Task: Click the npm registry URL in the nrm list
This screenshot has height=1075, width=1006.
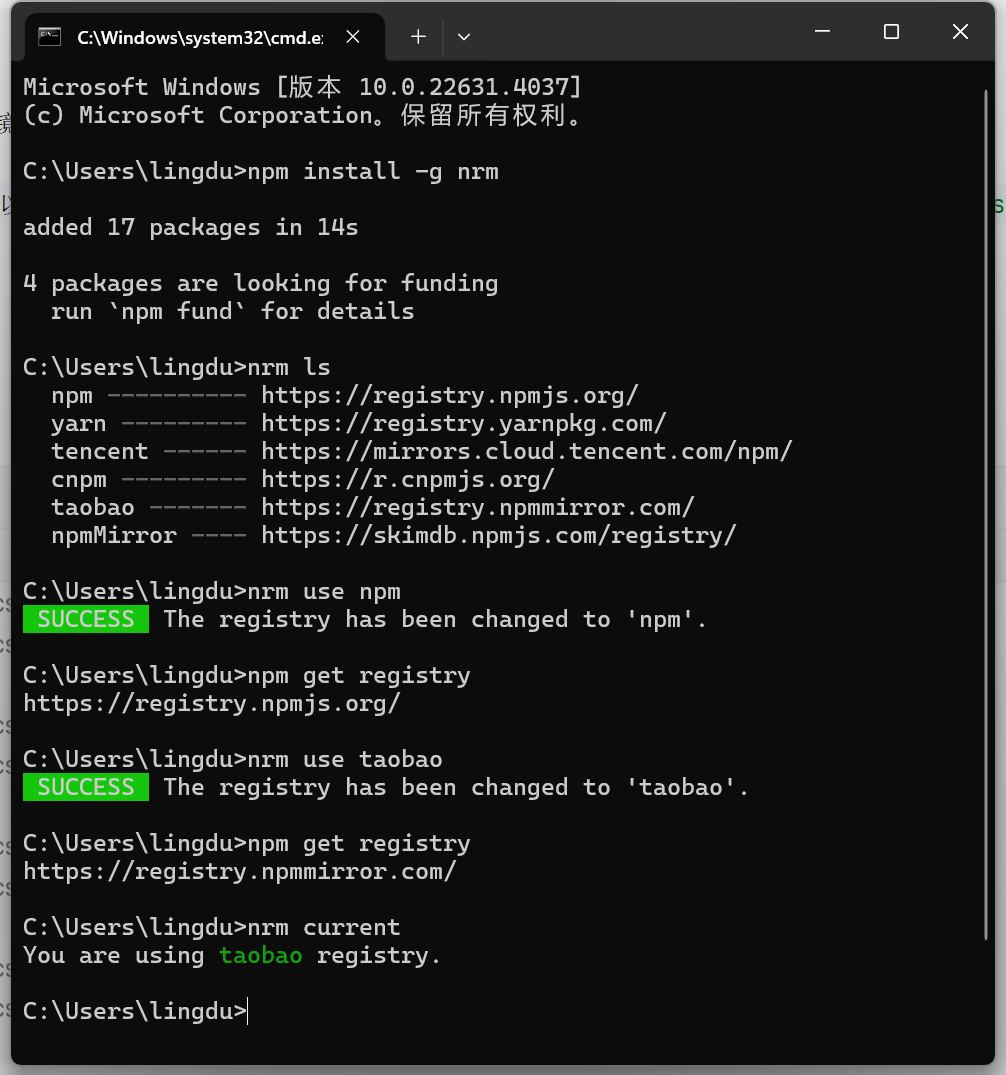Action: pyautogui.click(x=449, y=395)
